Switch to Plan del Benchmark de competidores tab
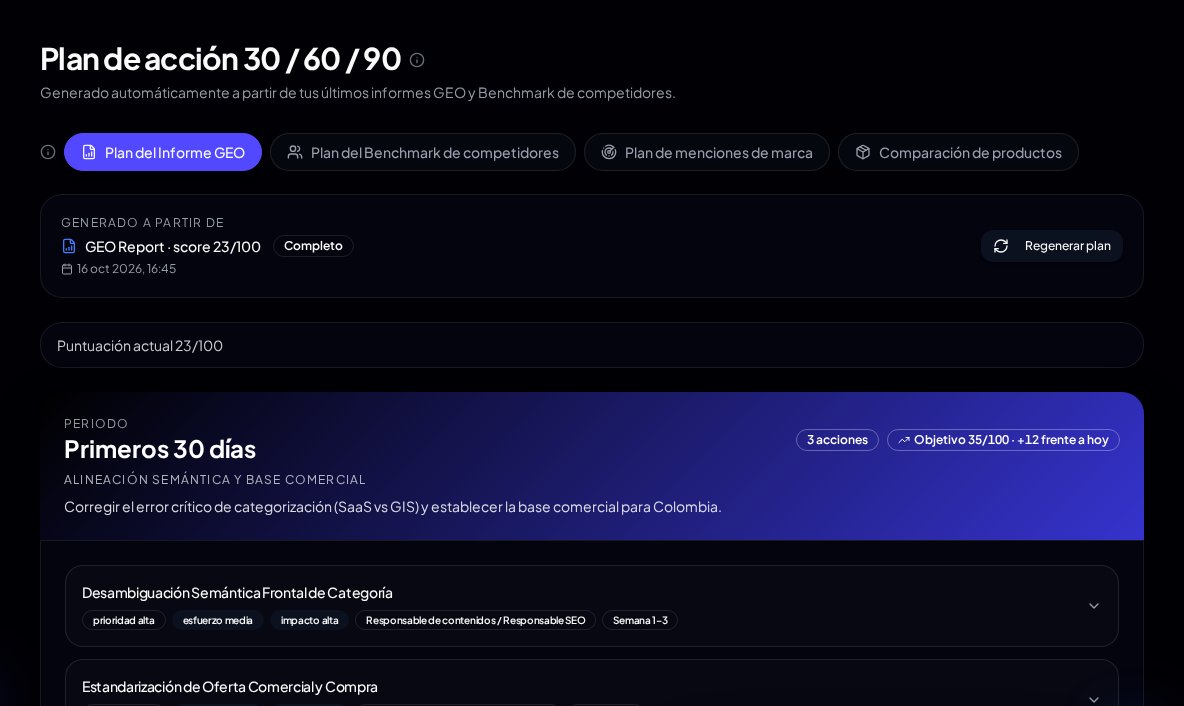Screen dimensions: 1184x706 point(423,153)
